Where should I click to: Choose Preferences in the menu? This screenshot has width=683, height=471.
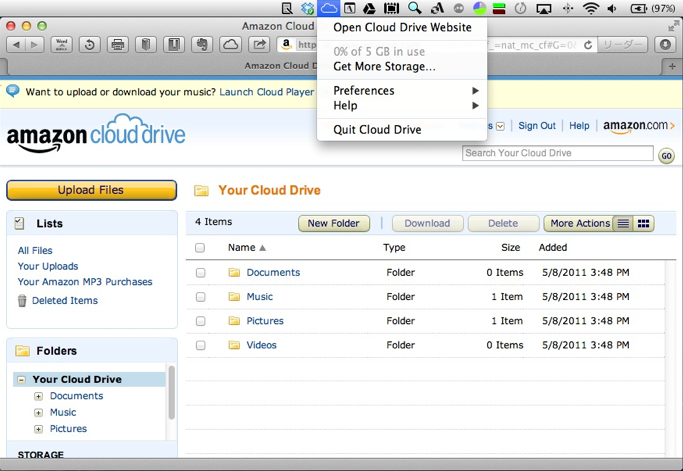coord(402,91)
